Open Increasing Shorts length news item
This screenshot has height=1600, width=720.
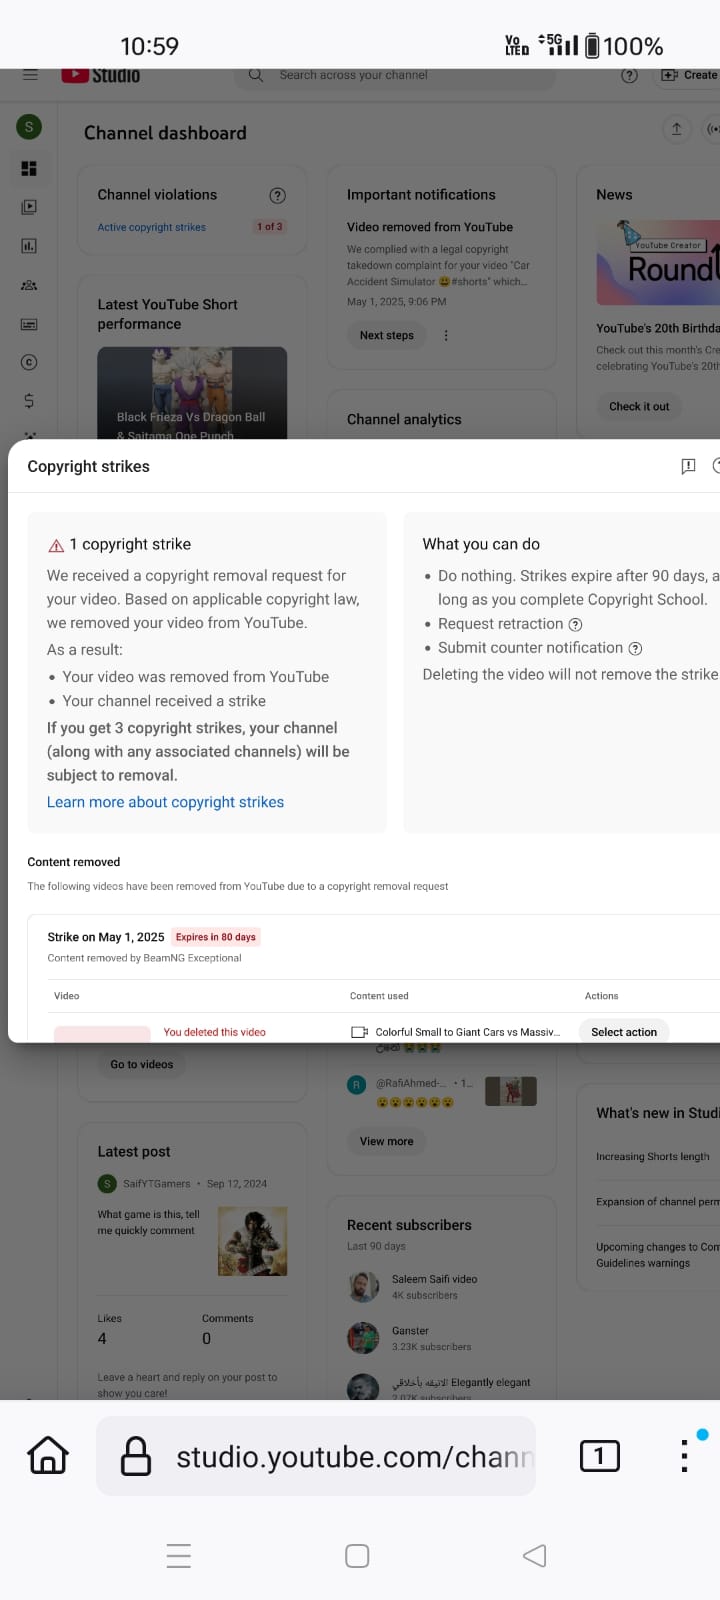[x=653, y=1156]
